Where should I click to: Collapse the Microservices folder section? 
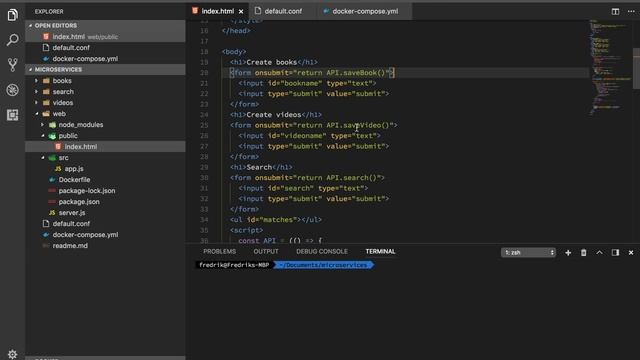[x=105, y=69]
